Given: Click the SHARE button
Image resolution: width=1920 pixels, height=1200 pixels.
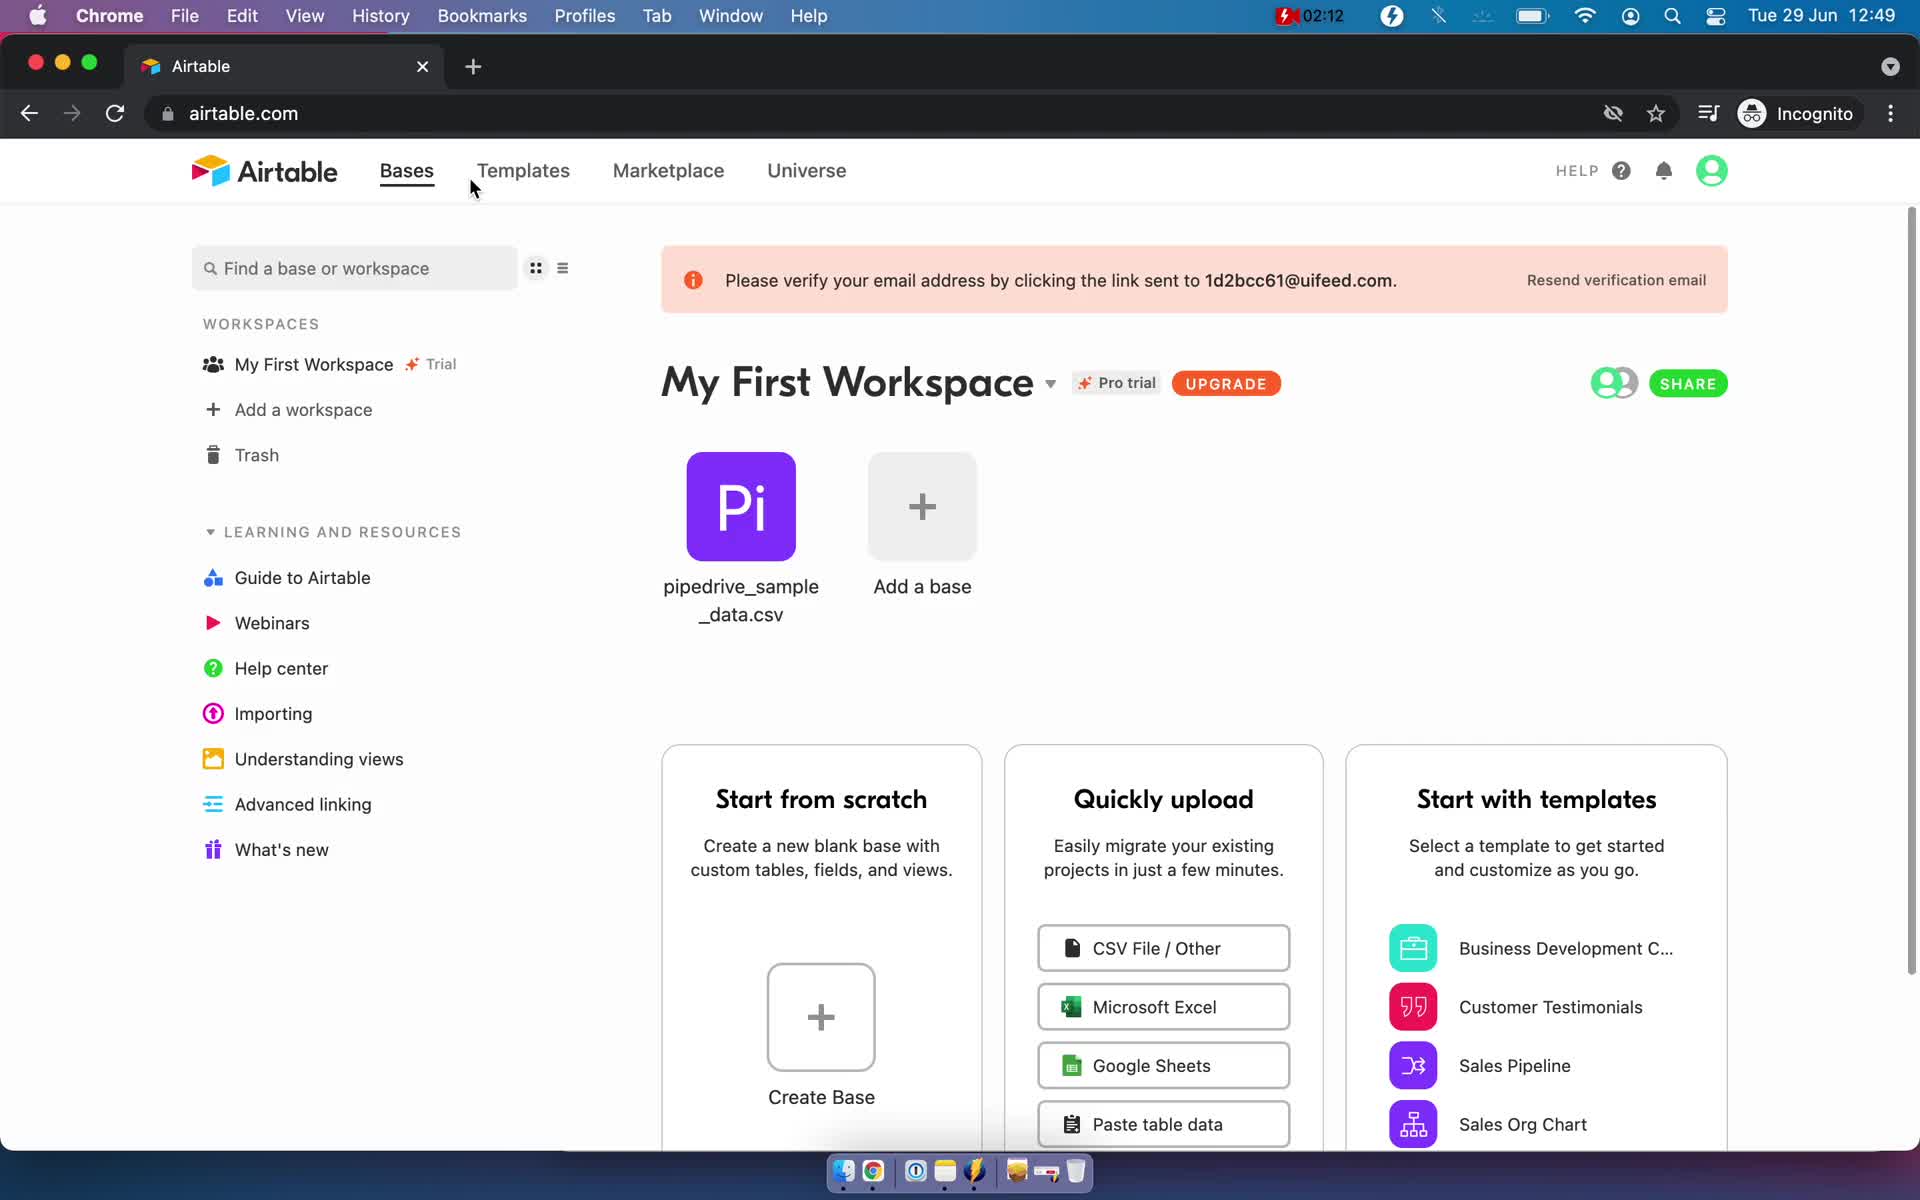Looking at the screenshot, I should pyautogui.click(x=1688, y=383).
